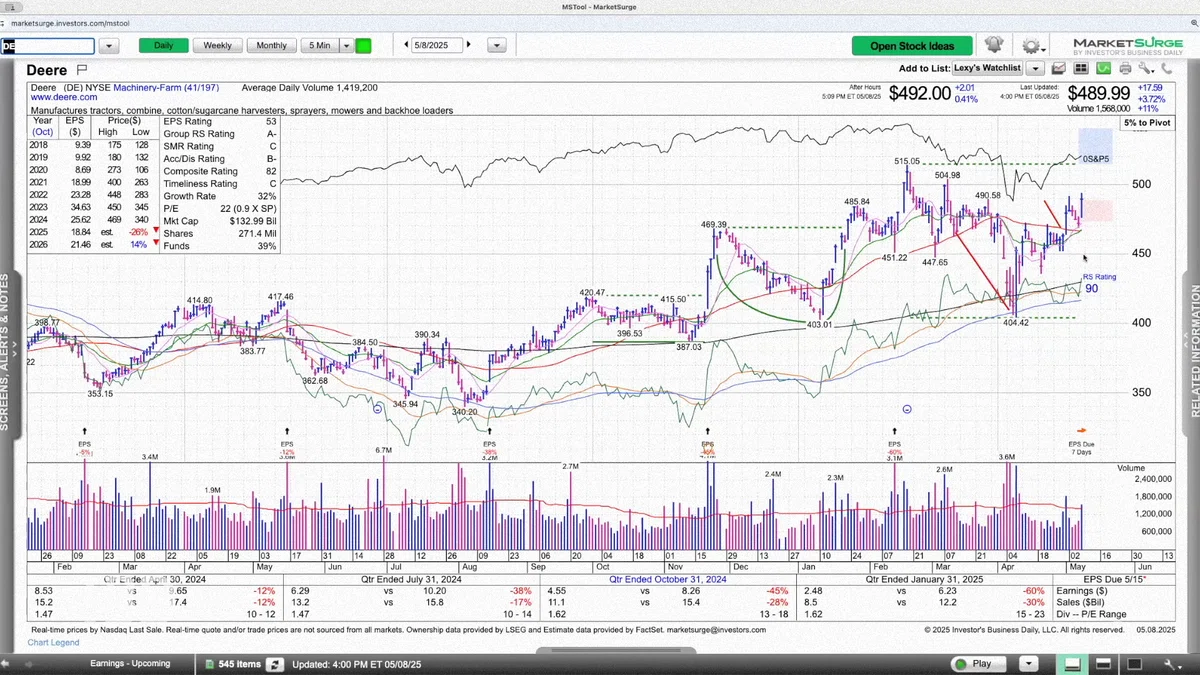Open the Related Information side panel
This screenshot has height=675, width=1200.
[x=1194, y=352]
